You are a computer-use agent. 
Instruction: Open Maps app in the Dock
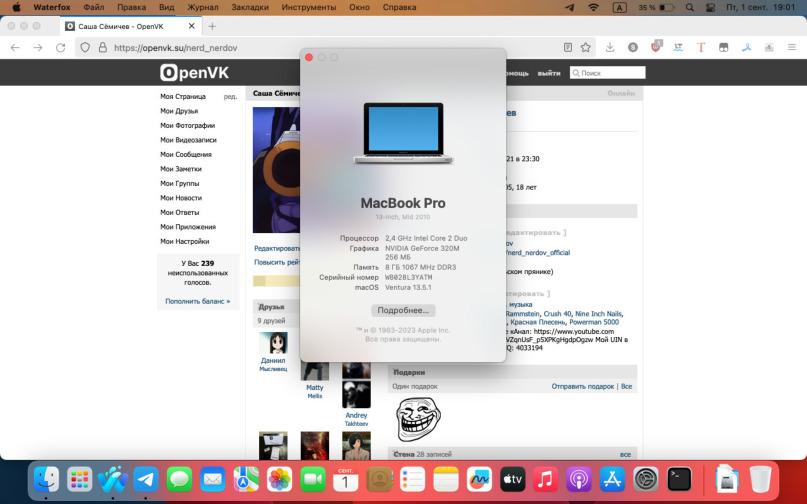(x=246, y=480)
